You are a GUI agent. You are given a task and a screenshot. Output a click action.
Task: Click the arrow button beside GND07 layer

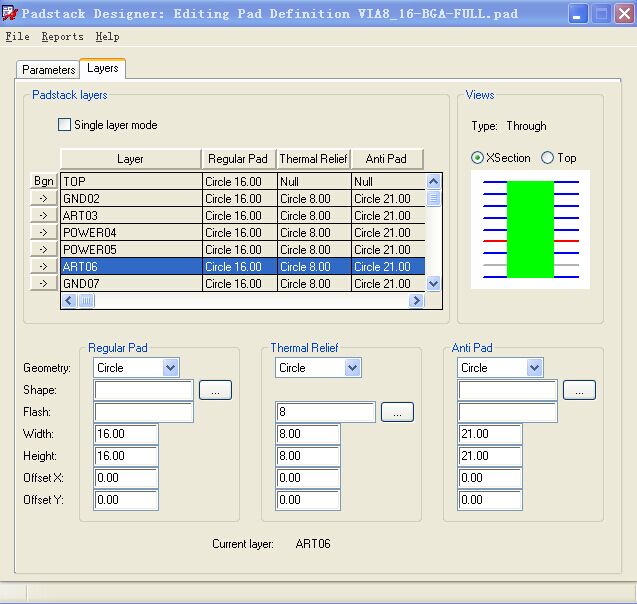pyautogui.click(x=44, y=284)
